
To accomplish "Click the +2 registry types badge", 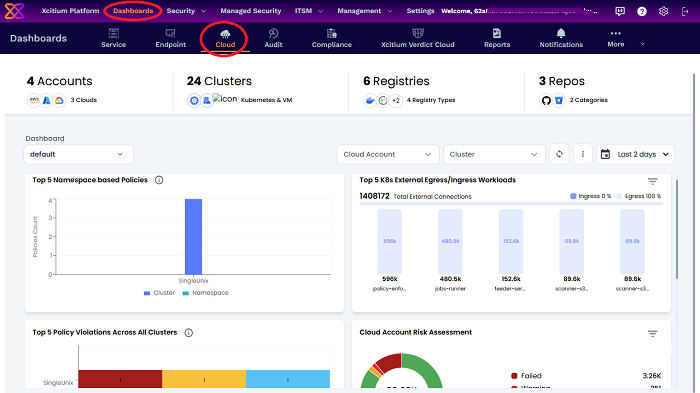I will 396,100.
